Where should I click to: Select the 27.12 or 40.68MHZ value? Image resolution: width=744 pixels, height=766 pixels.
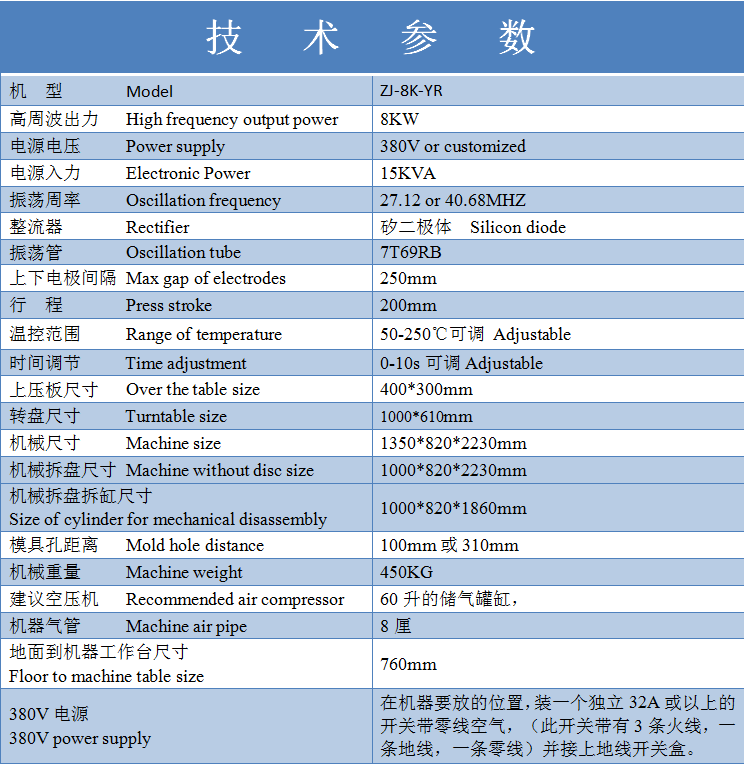pos(452,200)
